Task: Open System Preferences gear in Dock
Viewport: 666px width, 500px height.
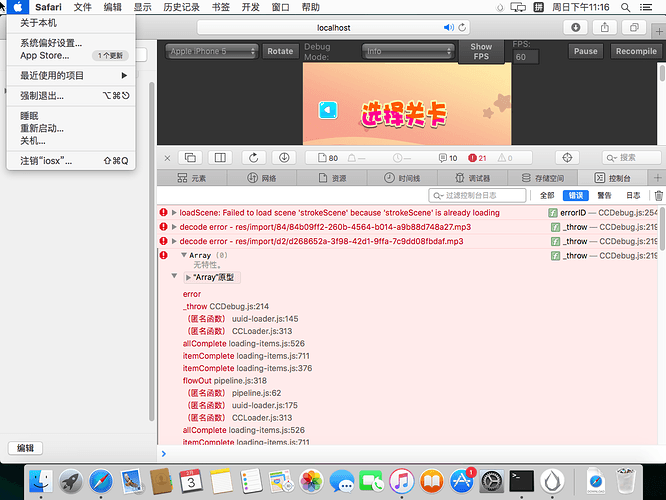Action: point(492,481)
